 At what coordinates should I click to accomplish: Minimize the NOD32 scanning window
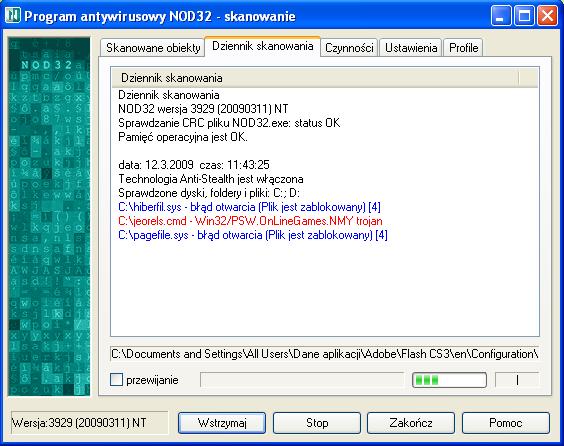tap(501, 16)
